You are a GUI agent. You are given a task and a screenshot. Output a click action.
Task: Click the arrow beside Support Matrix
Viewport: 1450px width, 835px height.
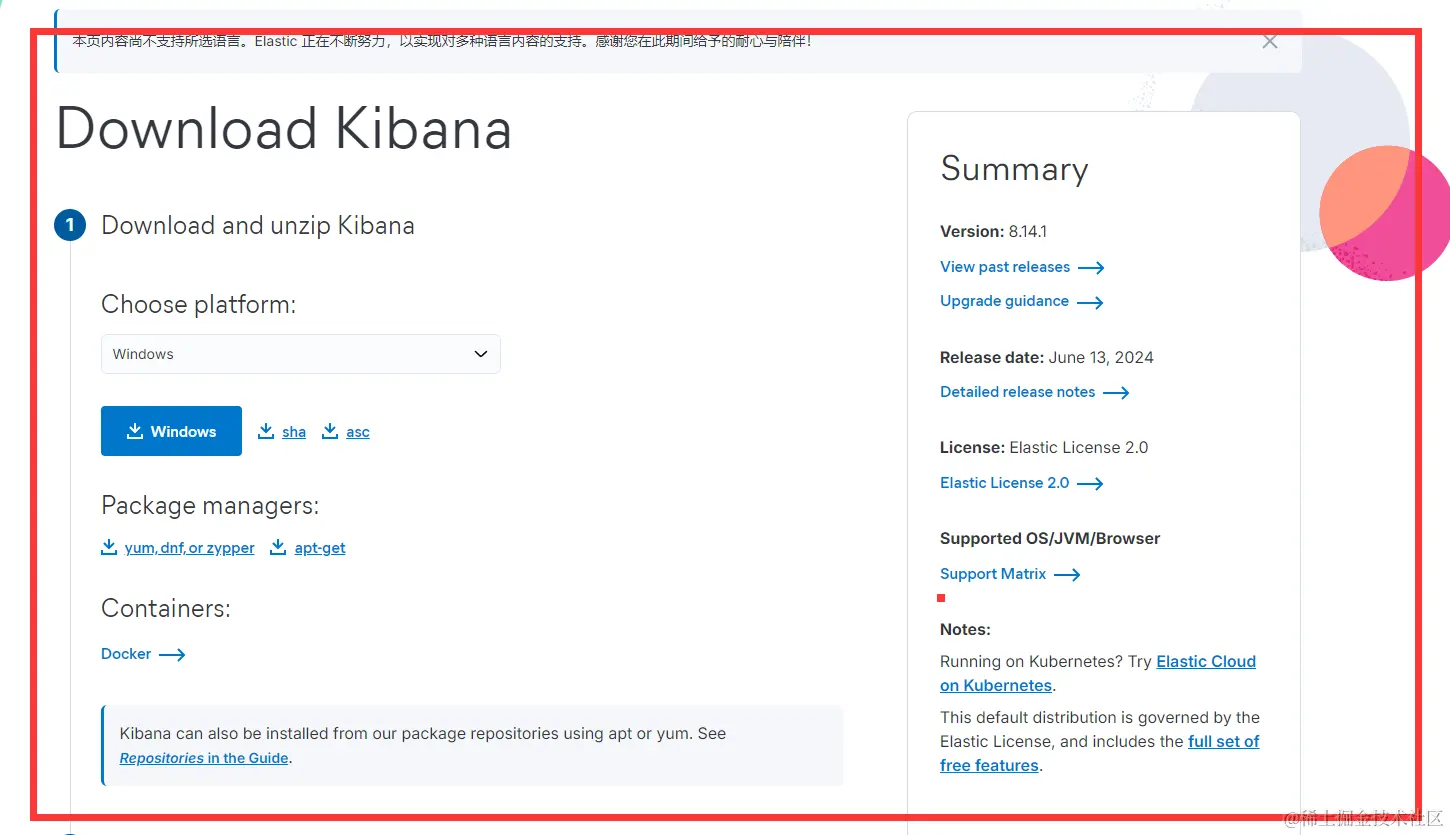point(1067,575)
